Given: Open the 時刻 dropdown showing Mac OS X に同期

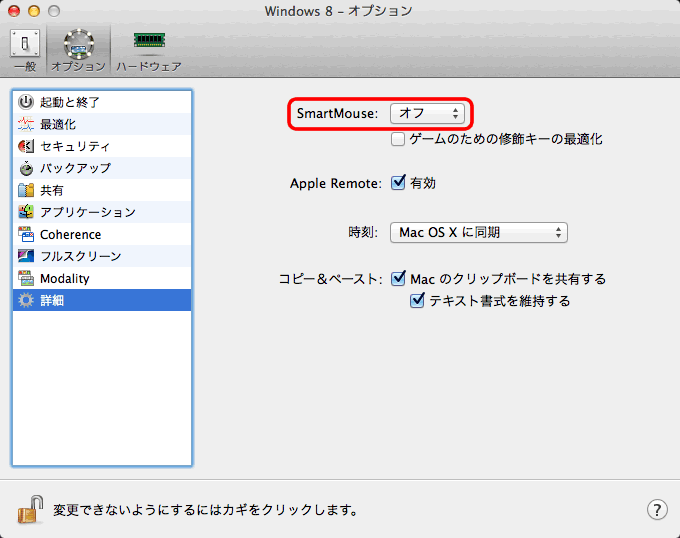Looking at the screenshot, I should pos(479,233).
